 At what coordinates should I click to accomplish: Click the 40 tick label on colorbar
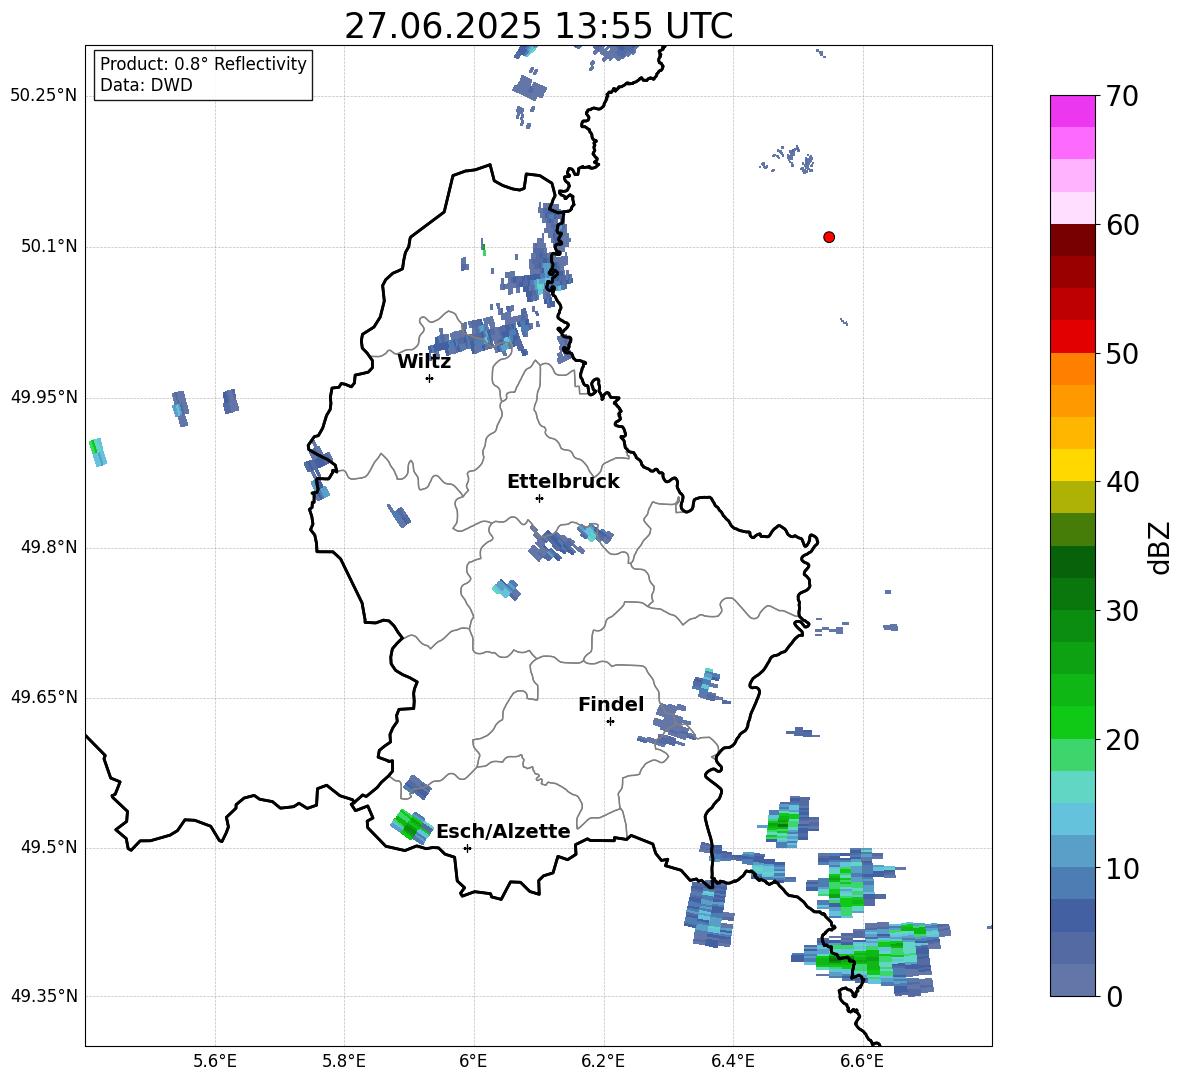[1121, 482]
